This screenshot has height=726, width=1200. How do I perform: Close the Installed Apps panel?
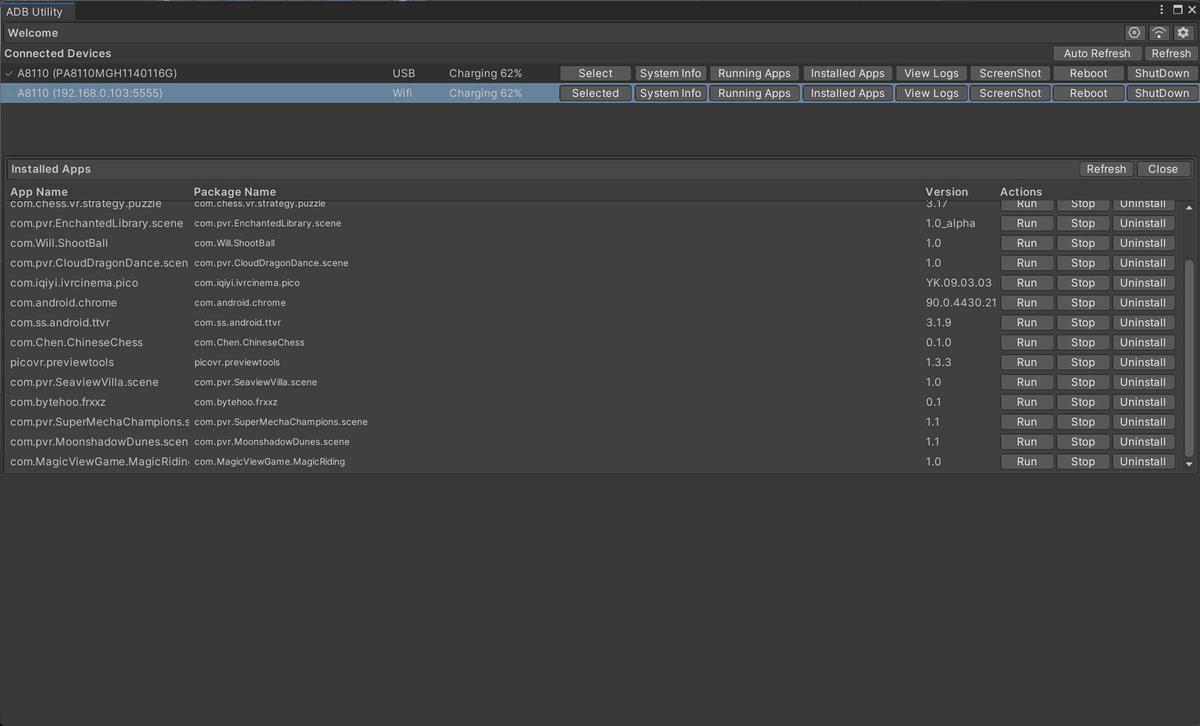click(1162, 169)
